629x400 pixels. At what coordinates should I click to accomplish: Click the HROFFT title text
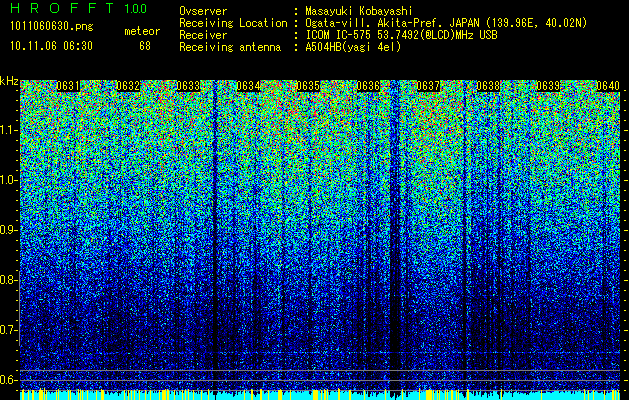[63, 8]
